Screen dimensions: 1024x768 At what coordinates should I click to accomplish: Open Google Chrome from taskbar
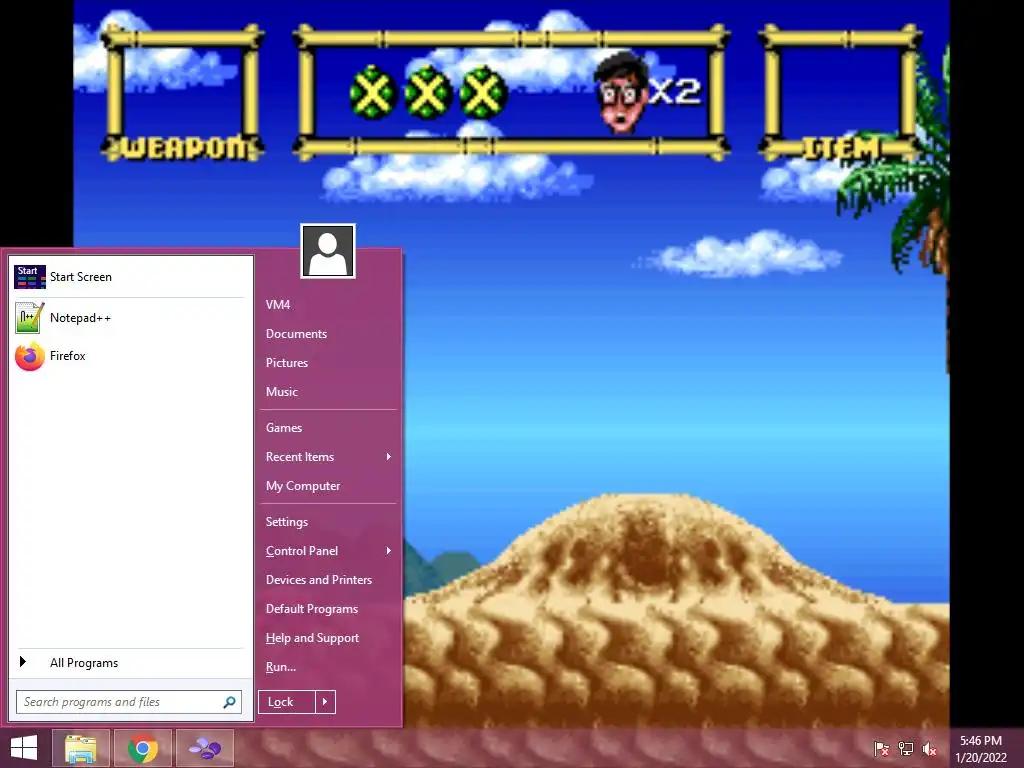point(143,748)
